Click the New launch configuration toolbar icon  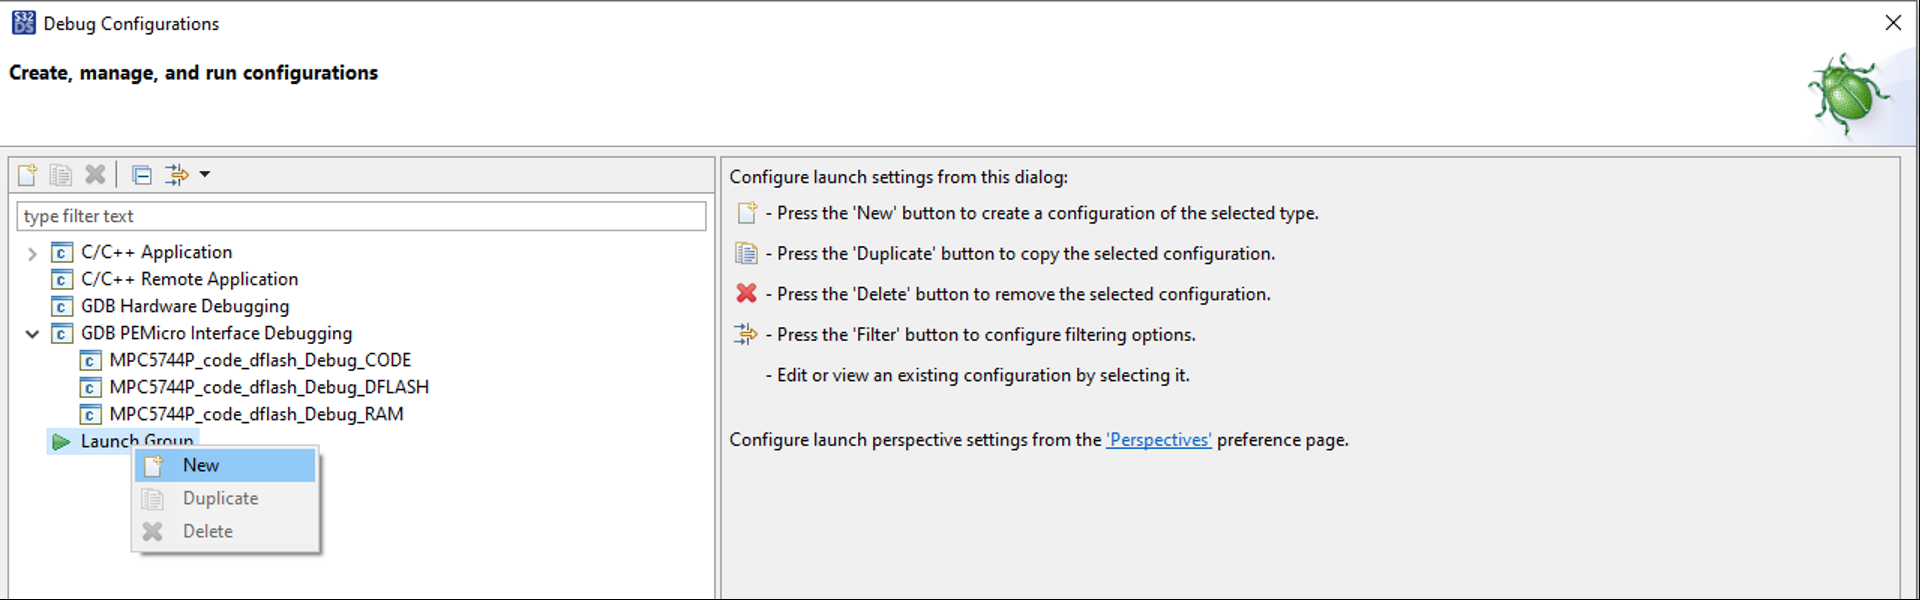coord(28,175)
